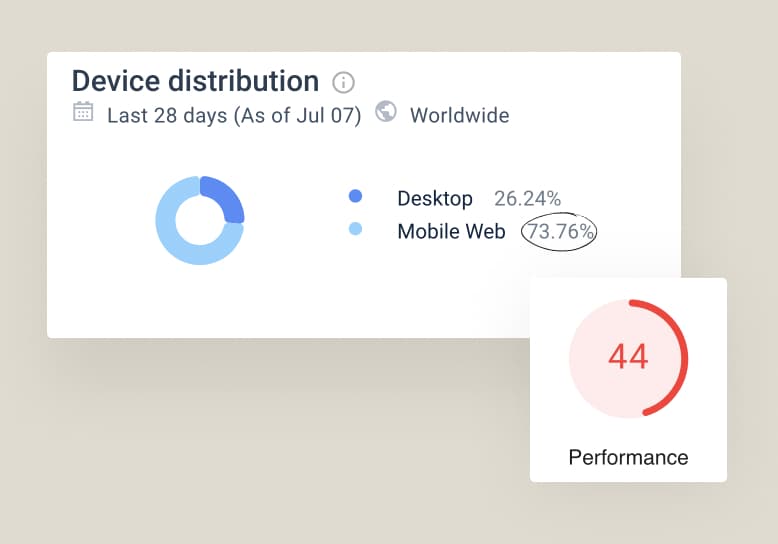778x544 pixels.
Task: Click the Desktop legend label
Action: (434, 198)
